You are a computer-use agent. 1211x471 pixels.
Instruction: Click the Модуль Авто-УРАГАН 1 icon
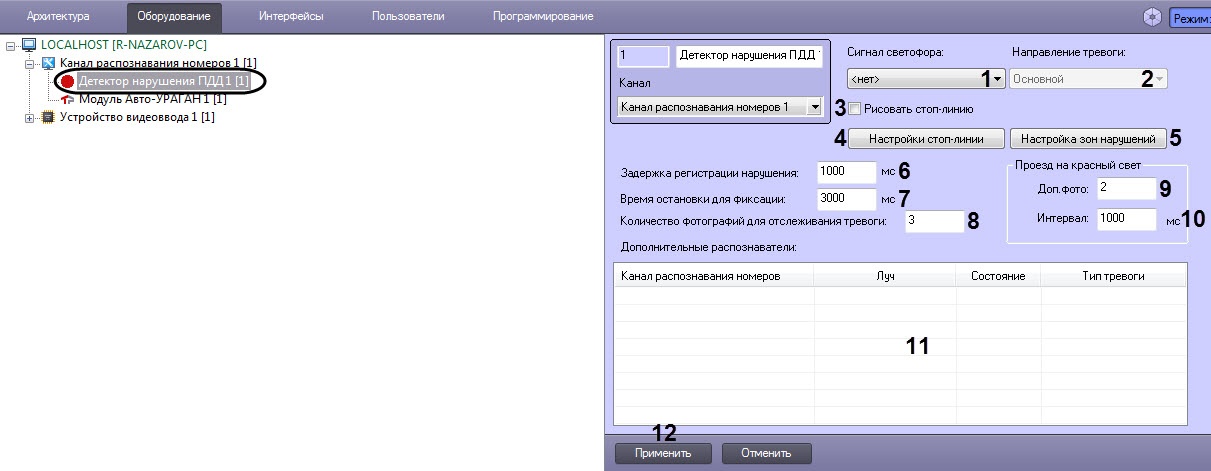pyautogui.click(x=68, y=99)
